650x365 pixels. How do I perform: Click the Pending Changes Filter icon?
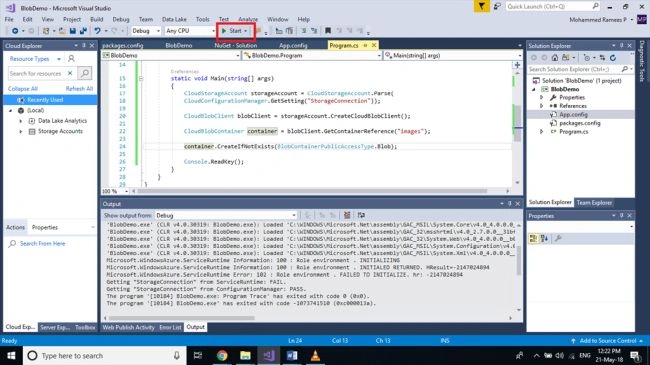click(587, 58)
